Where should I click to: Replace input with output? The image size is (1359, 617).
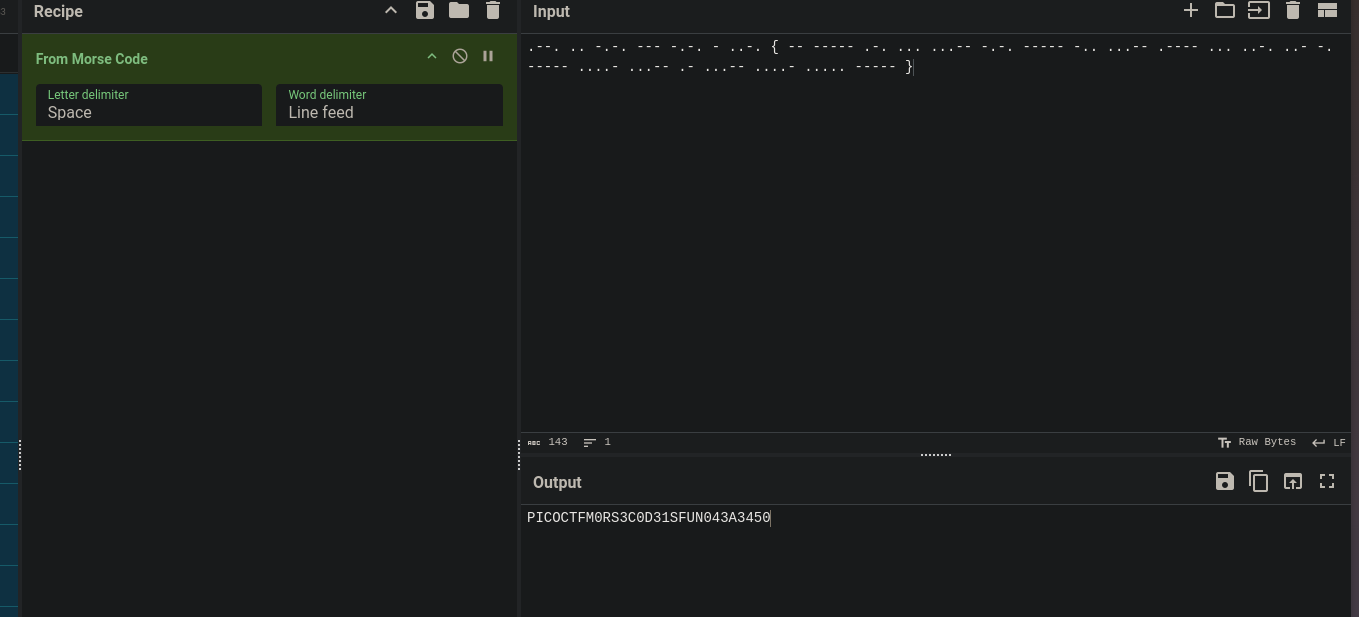pos(1293,482)
